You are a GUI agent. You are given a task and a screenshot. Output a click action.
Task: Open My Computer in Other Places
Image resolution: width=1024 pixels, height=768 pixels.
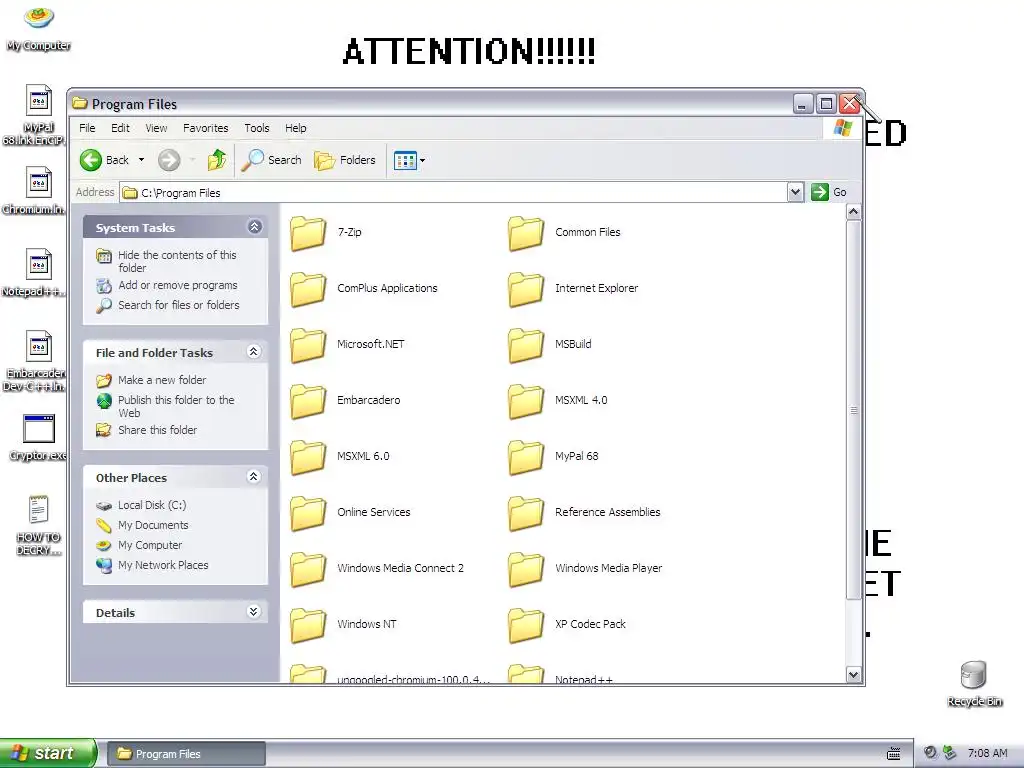point(150,545)
